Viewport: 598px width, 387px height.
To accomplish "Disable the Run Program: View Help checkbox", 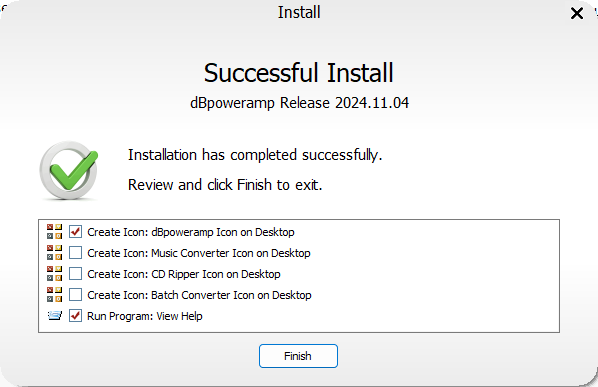I will tap(76, 316).
